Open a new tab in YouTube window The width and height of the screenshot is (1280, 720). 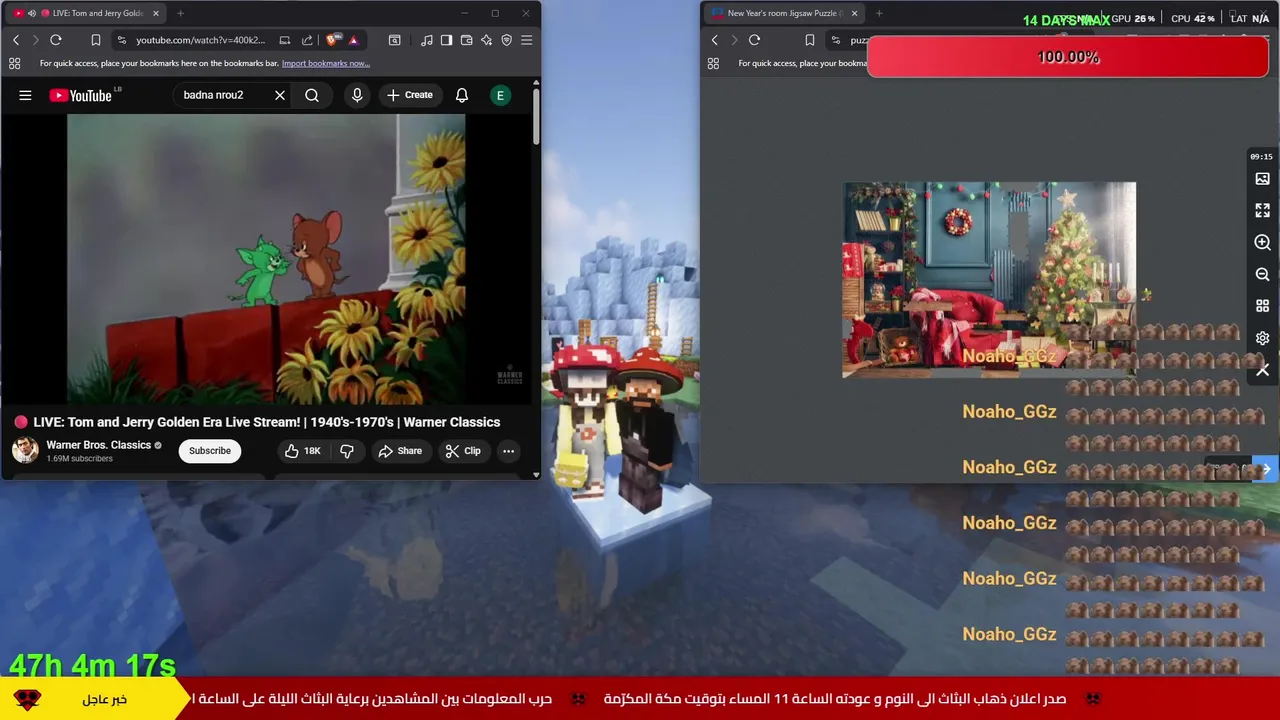[x=180, y=13]
